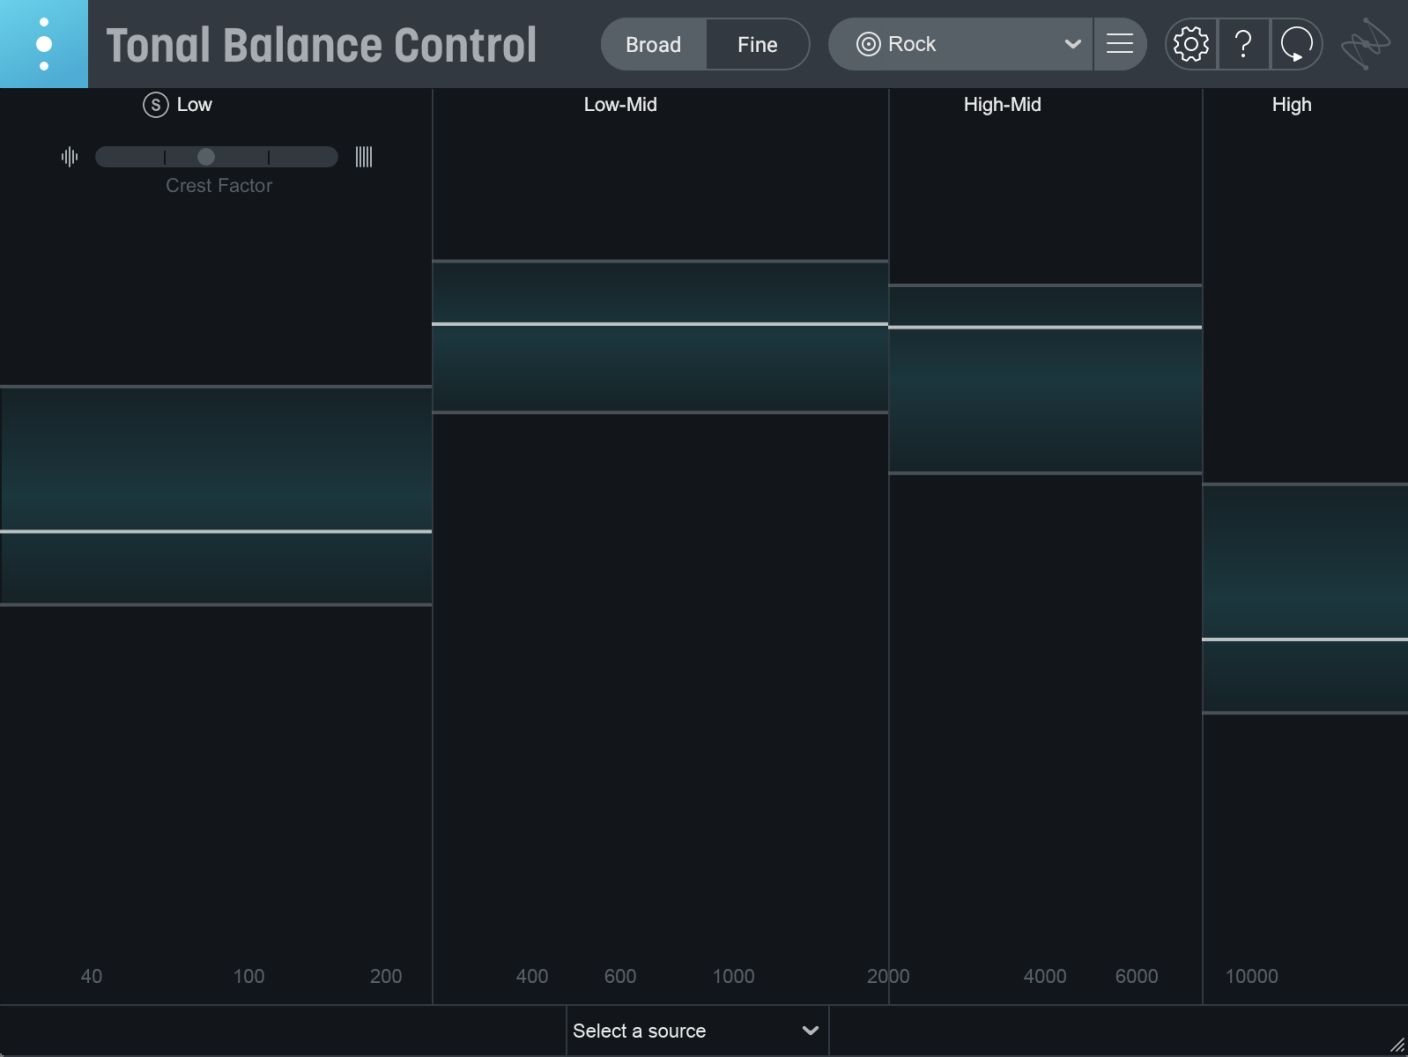1408x1057 pixels.
Task: Click the High-Mid band header
Action: [1002, 104]
